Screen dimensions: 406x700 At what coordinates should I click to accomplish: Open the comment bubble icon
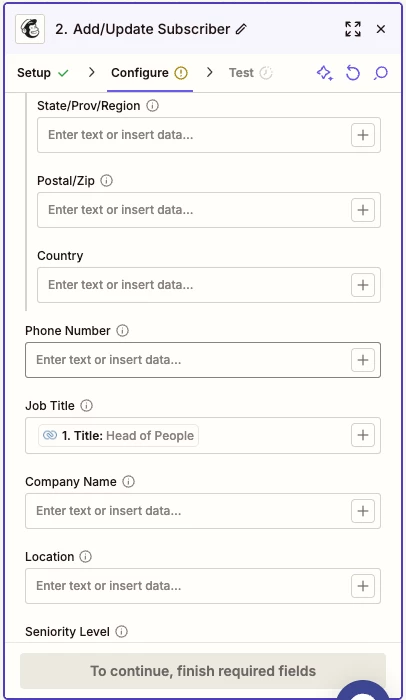point(381,73)
